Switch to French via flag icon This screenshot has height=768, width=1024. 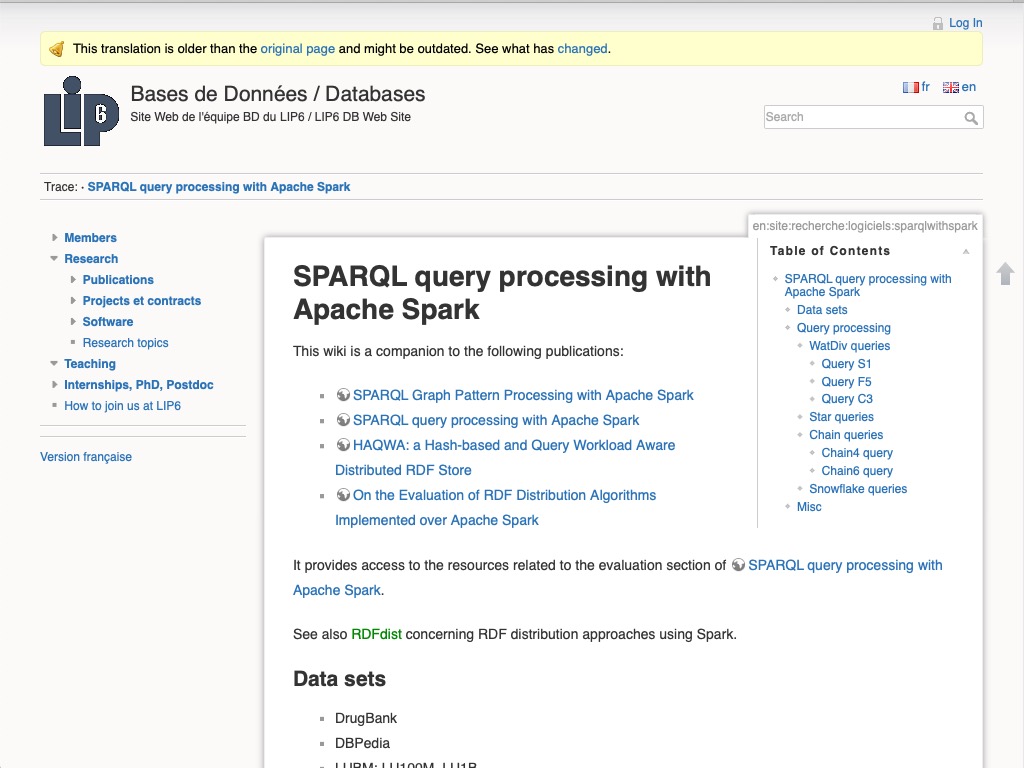[913, 86]
